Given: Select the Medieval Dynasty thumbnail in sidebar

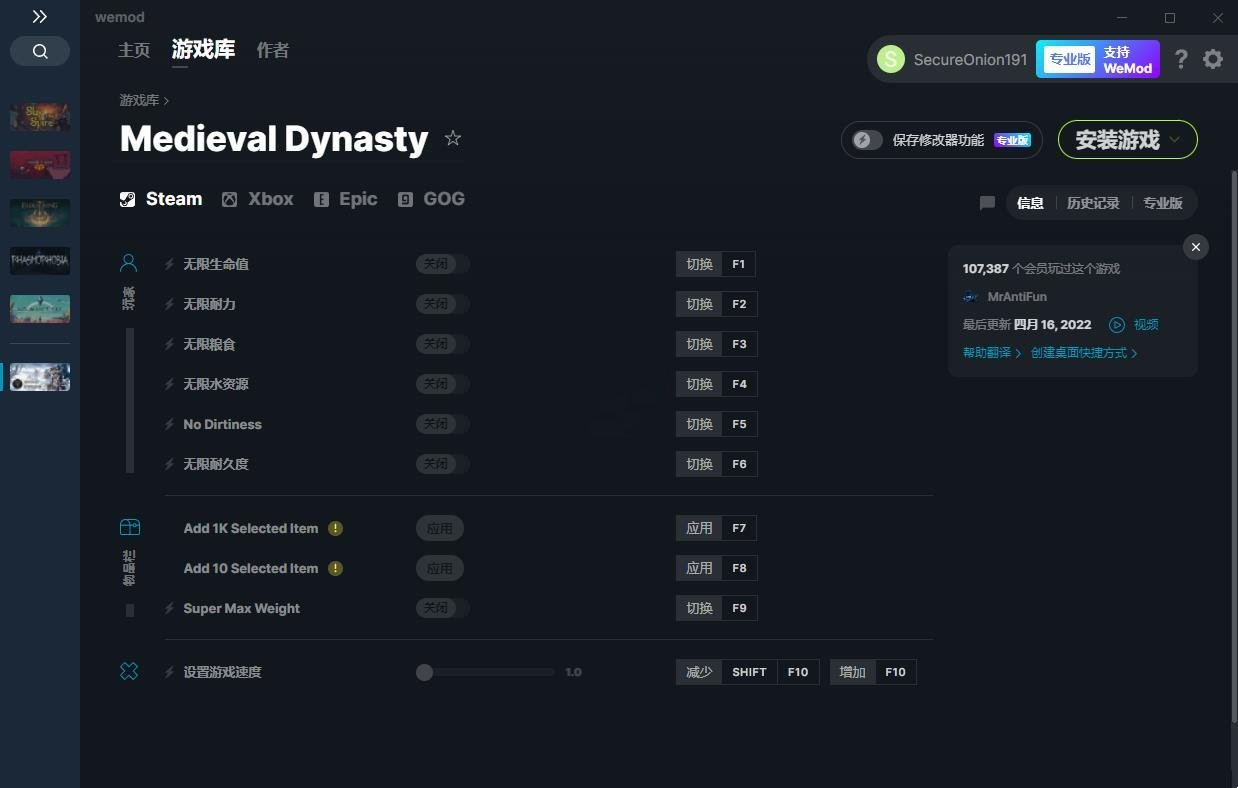Looking at the screenshot, I should [40, 377].
